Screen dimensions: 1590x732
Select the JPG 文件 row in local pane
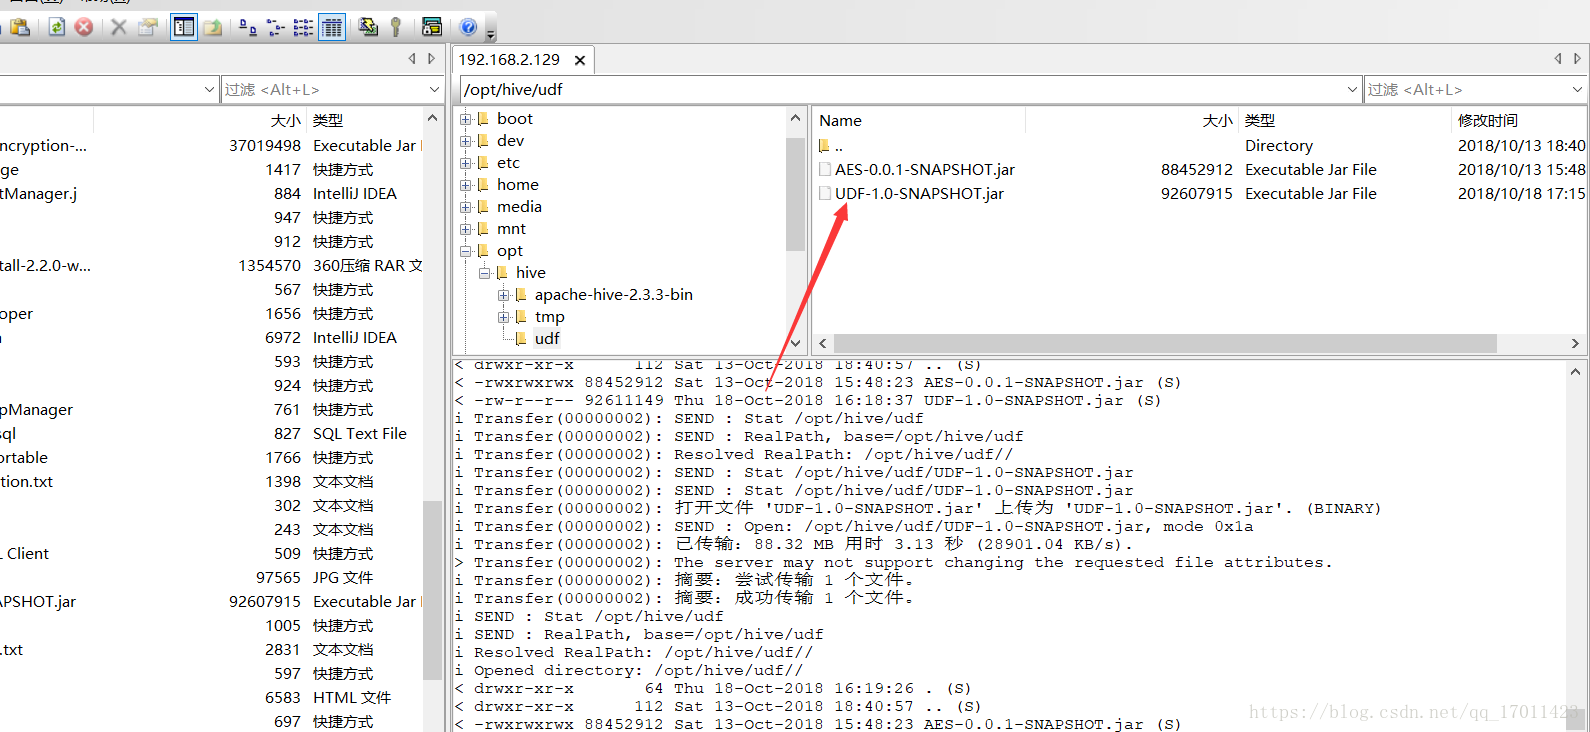[211, 577]
